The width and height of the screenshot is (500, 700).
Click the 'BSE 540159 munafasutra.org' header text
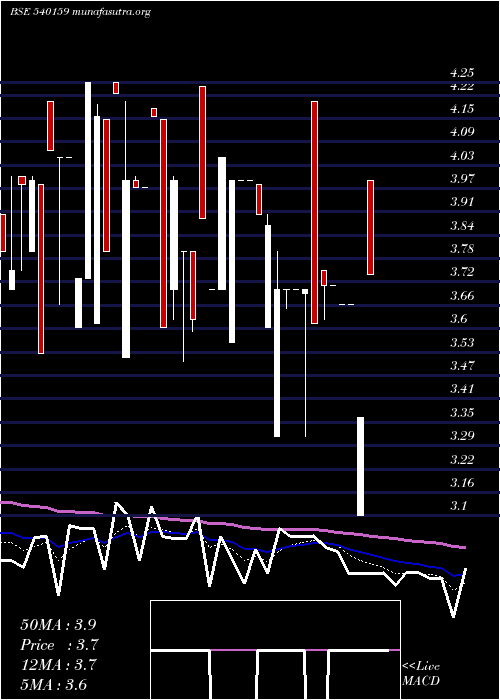pyautogui.click(x=80, y=12)
